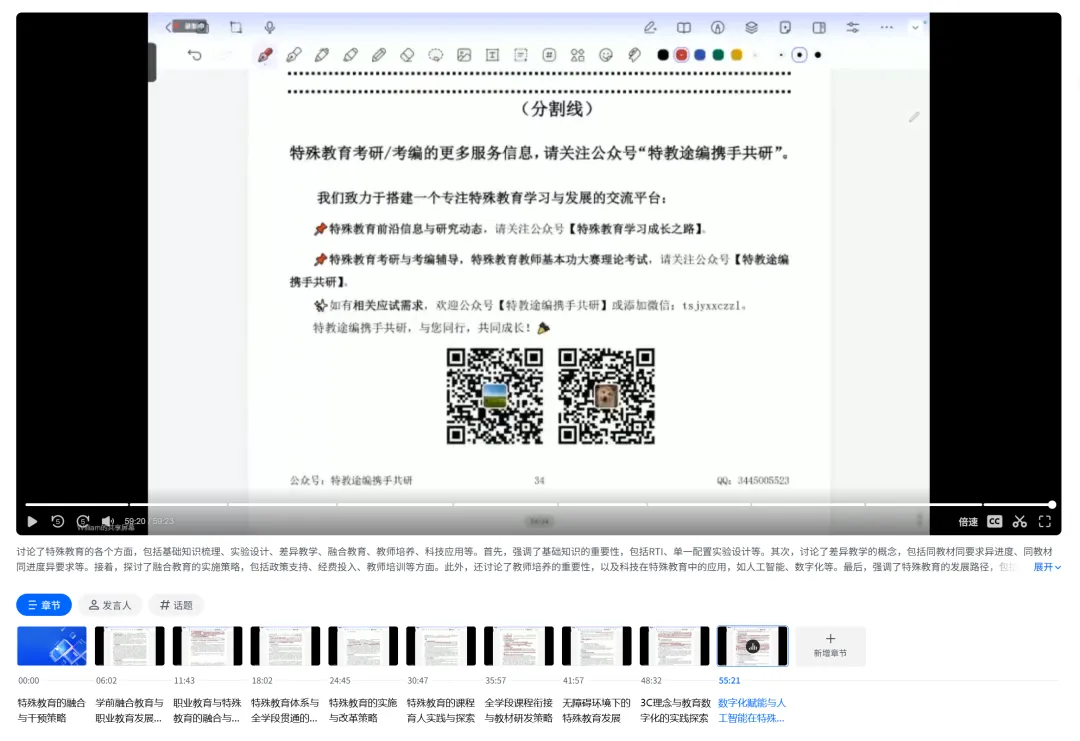1080x741 pixels.
Task: Choose the blue ink color
Action: pos(700,55)
